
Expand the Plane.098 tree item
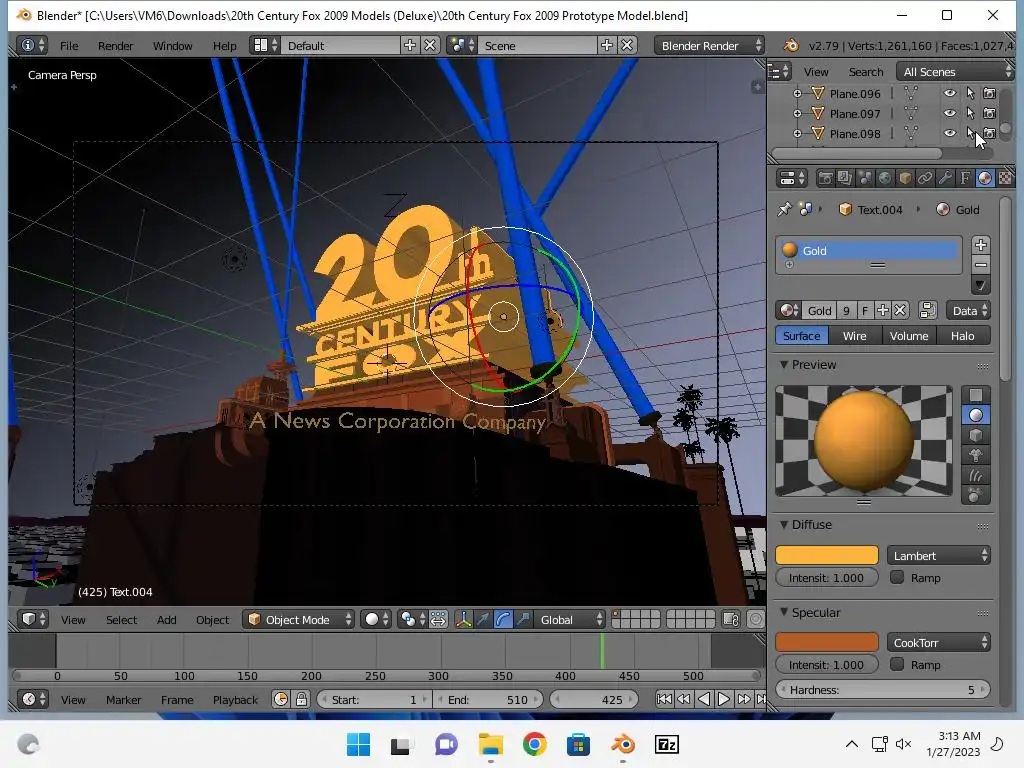click(797, 133)
